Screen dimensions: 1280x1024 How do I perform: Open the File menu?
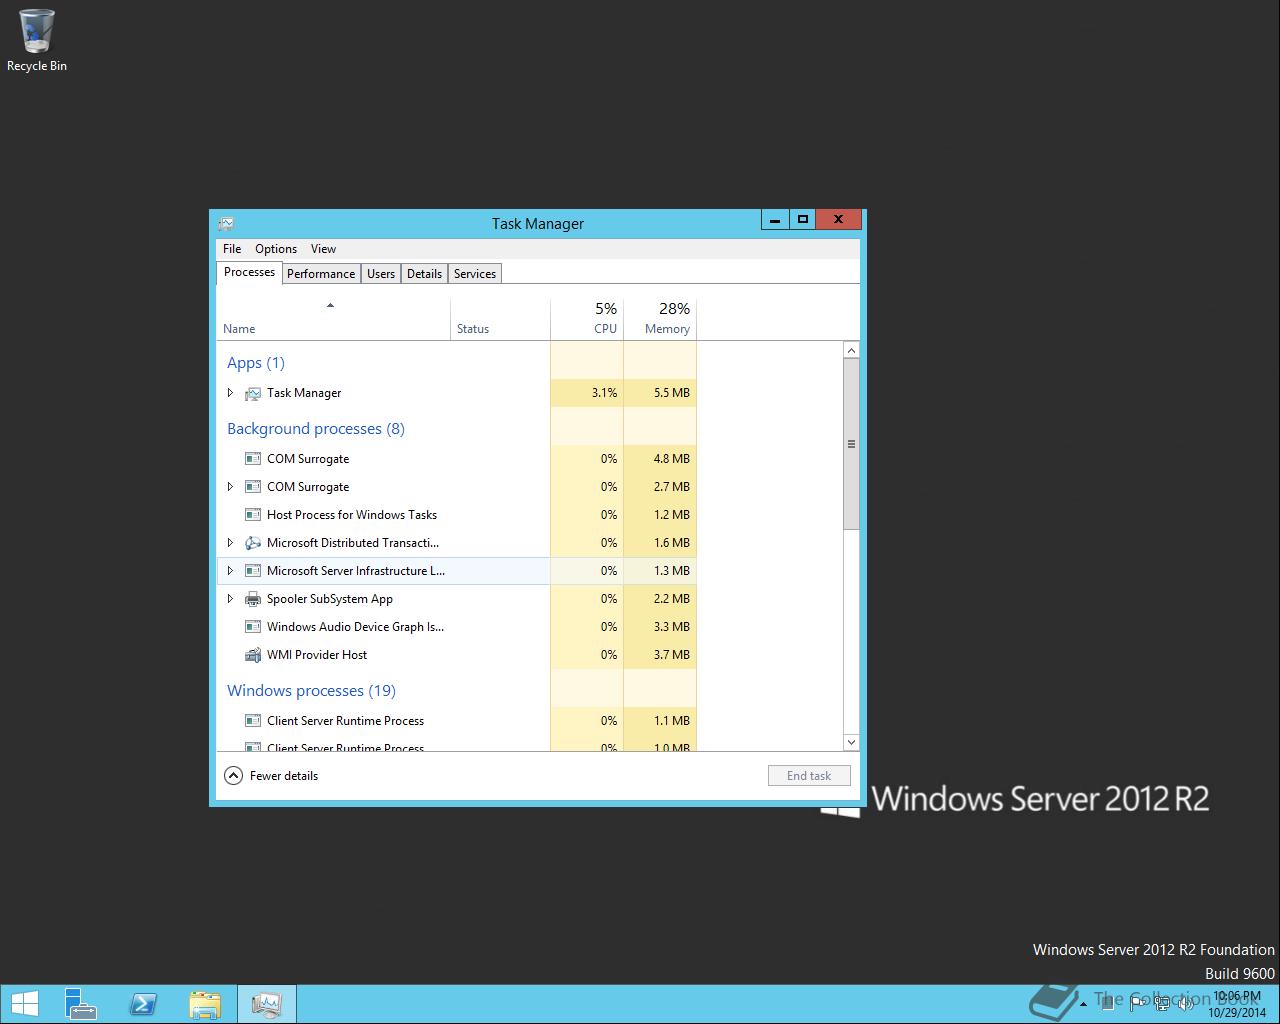(x=232, y=249)
